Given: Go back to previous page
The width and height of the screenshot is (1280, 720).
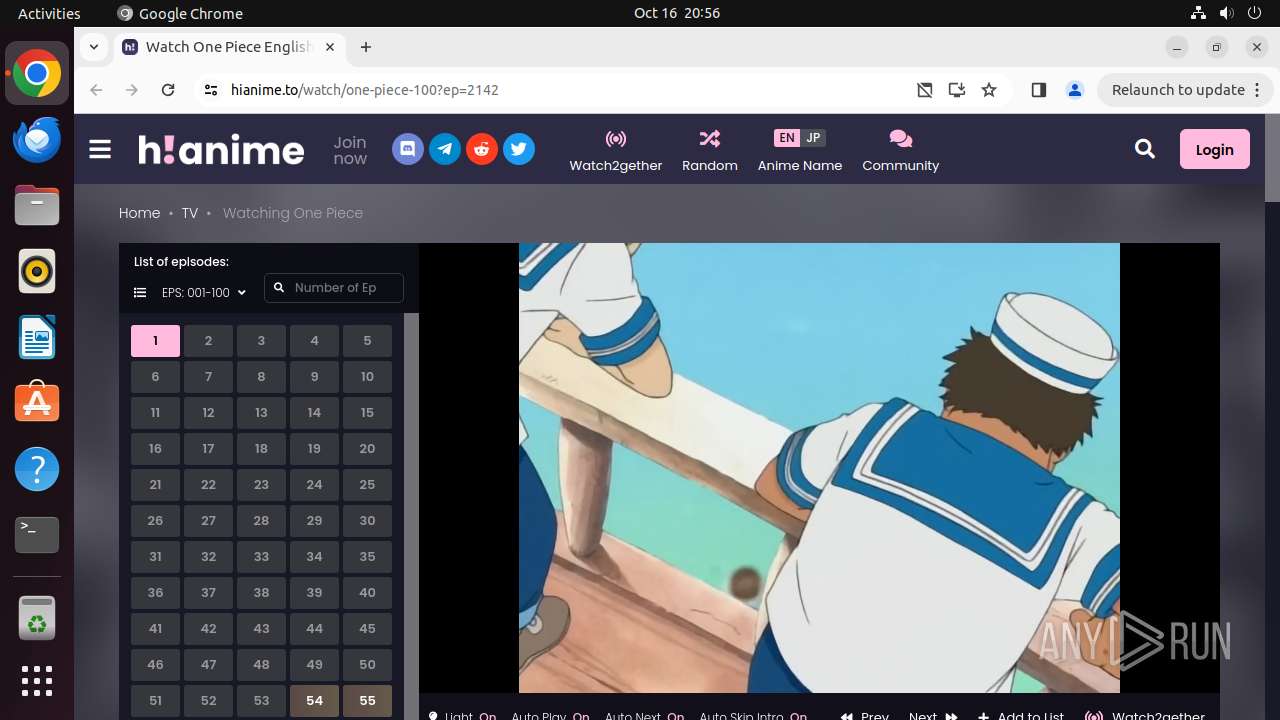Looking at the screenshot, I should [96, 90].
